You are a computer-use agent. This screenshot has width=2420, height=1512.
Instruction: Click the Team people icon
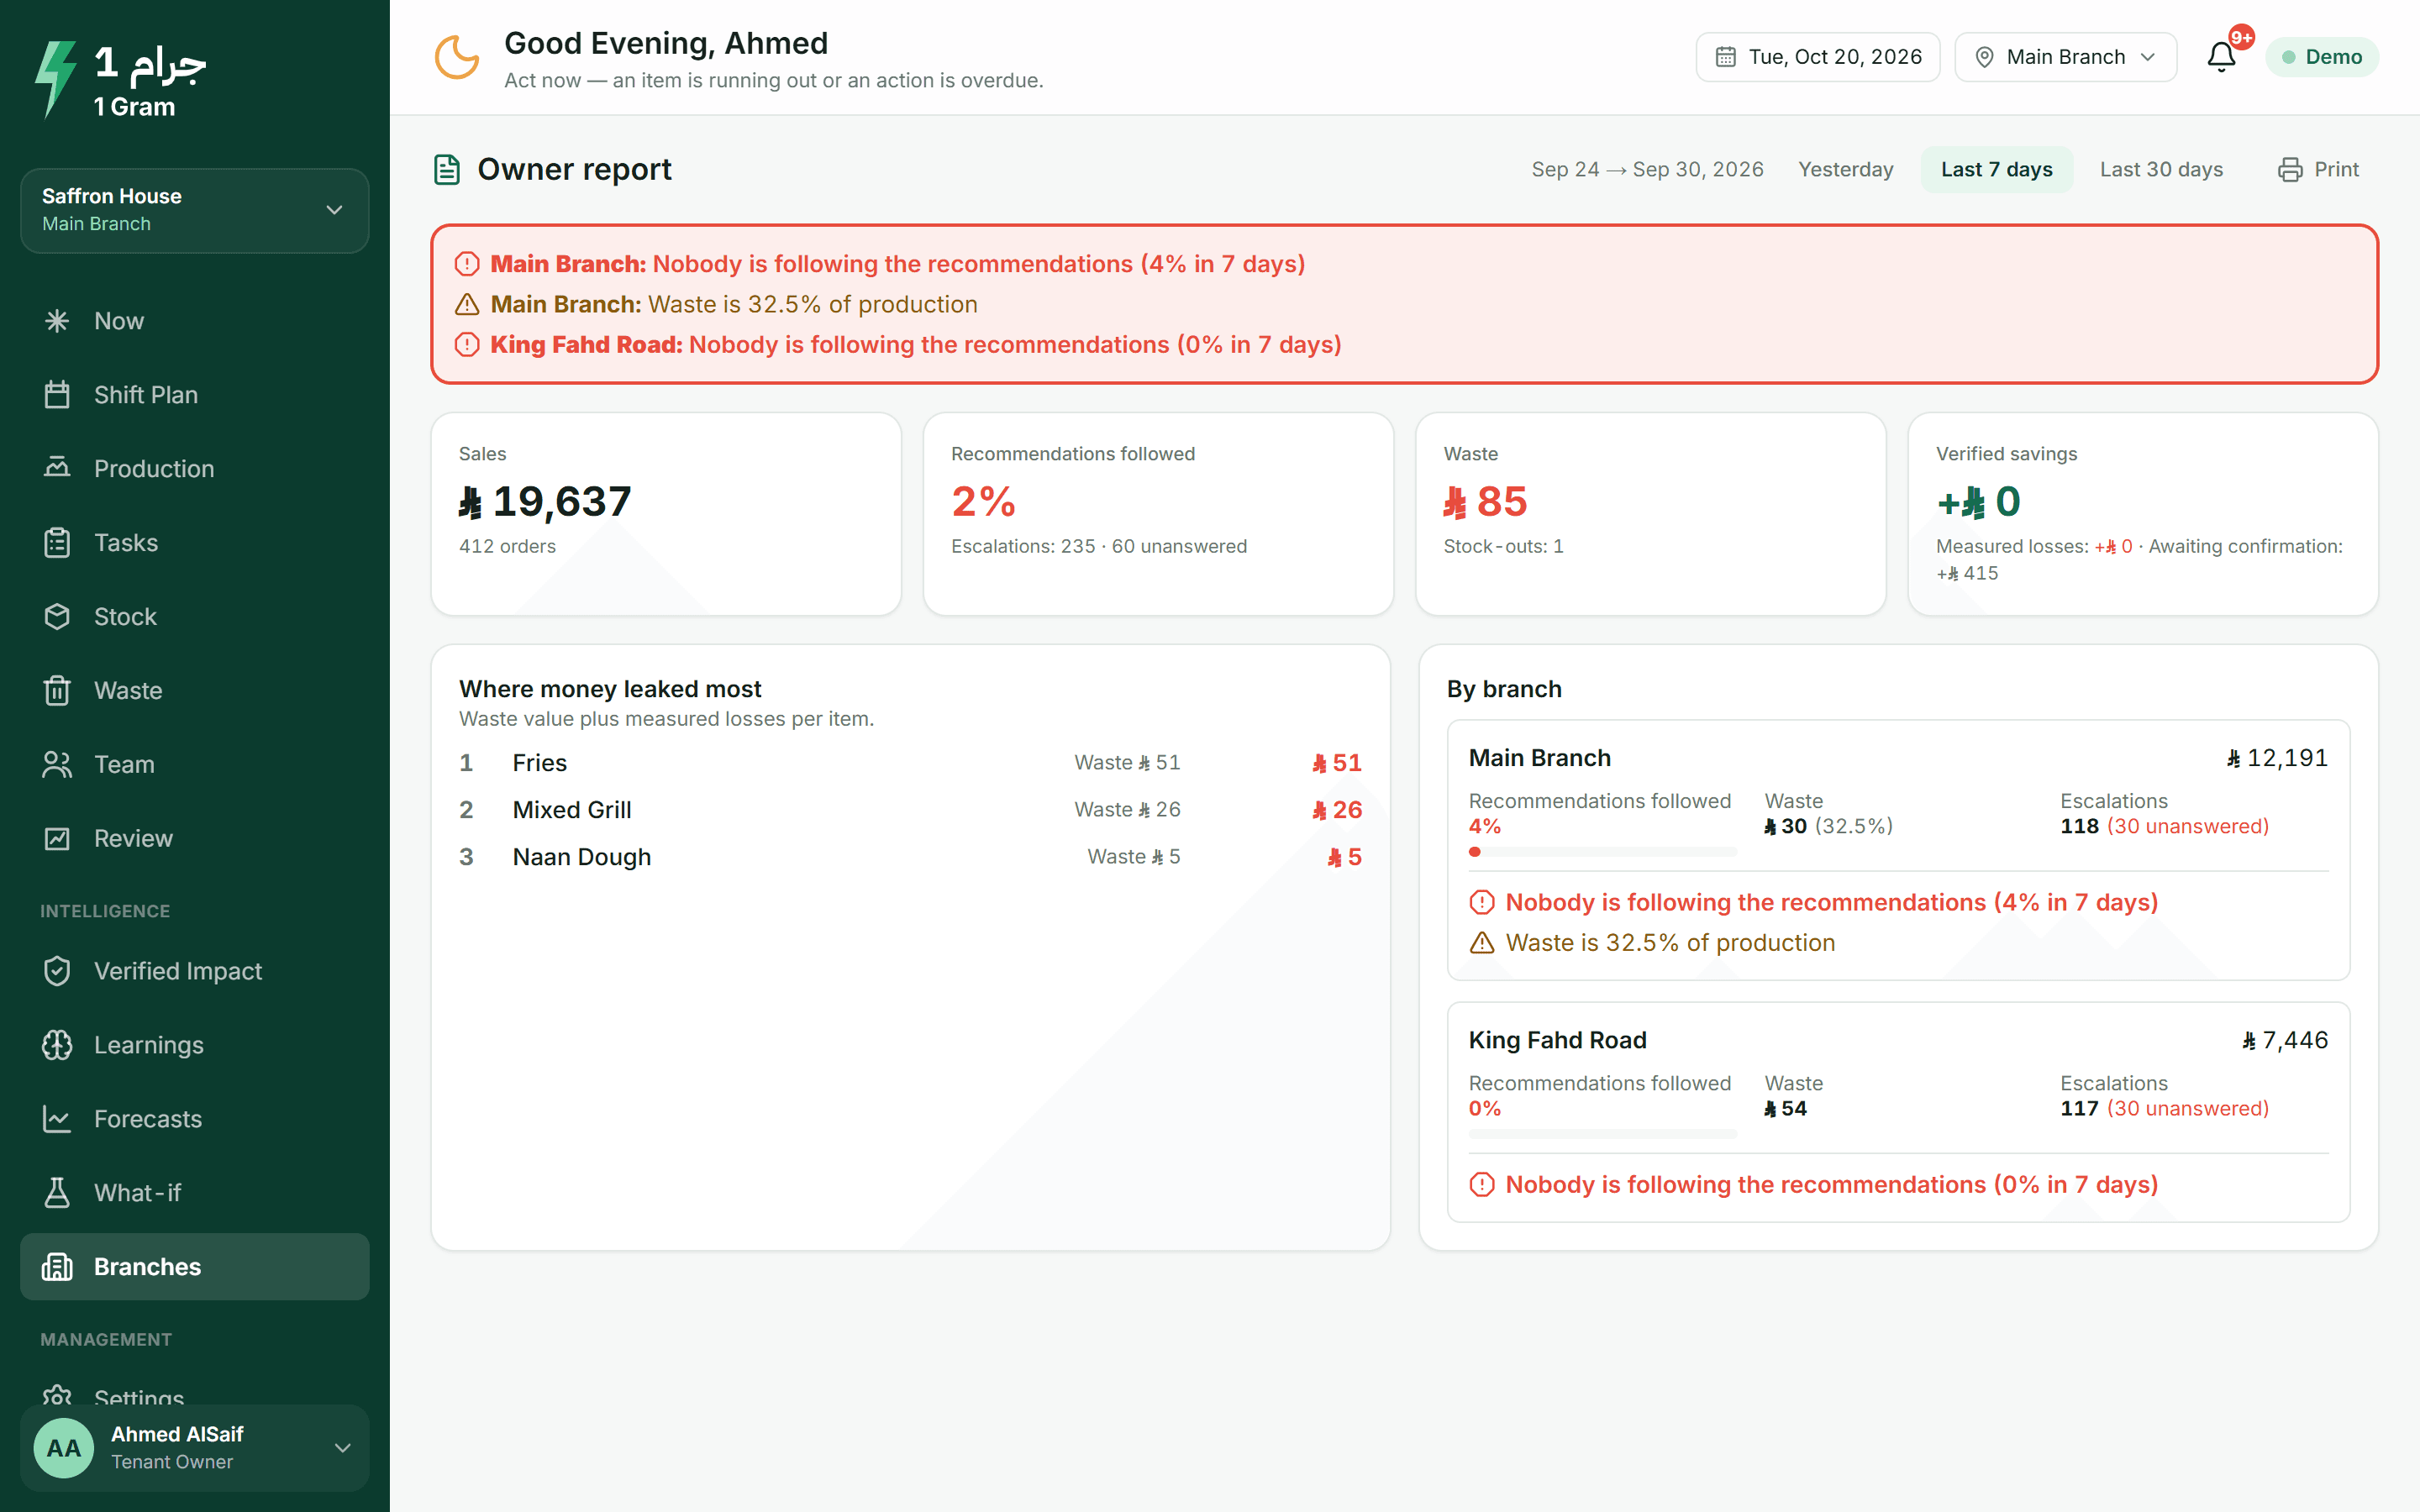(57, 764)
